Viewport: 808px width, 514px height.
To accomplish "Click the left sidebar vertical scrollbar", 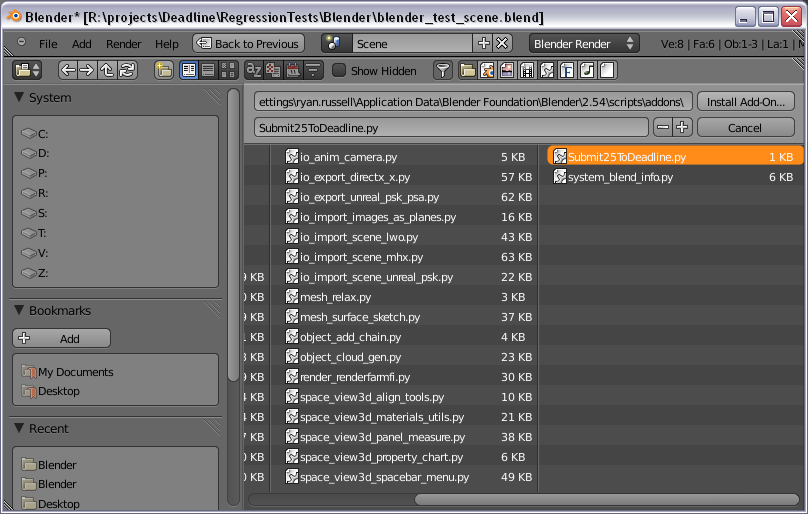I will pyautogui.click(x=233, y=235).
